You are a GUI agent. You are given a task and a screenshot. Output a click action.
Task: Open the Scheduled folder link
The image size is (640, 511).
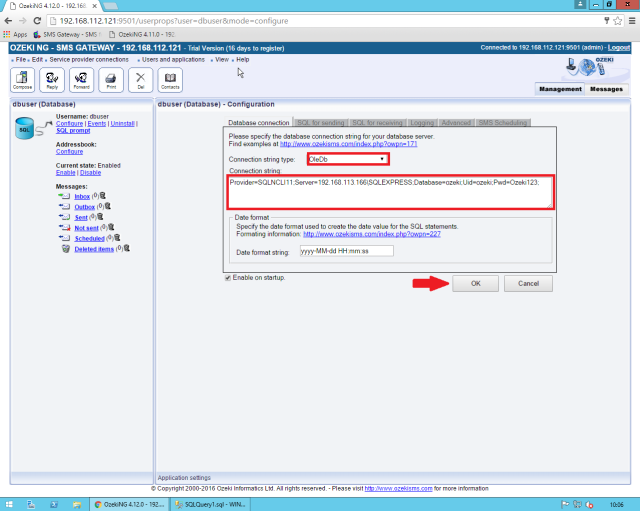point(89,238)
